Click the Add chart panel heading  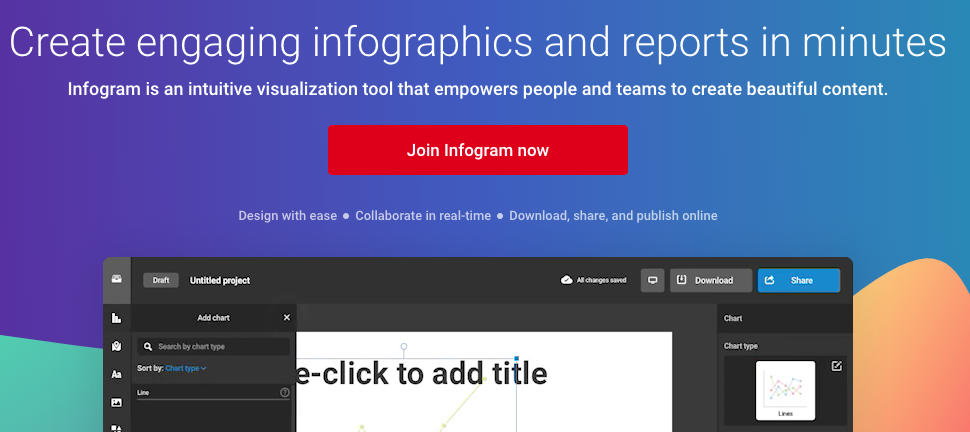[213, 318]
